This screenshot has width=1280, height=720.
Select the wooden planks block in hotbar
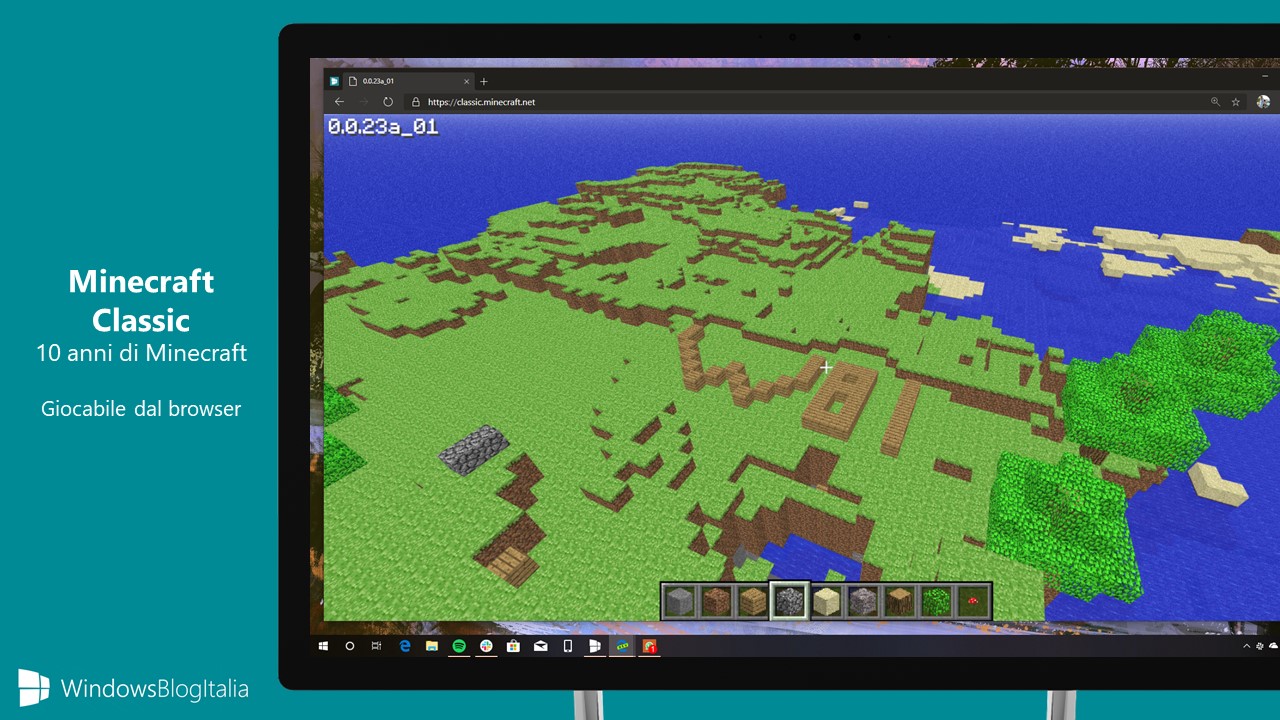click(x=752, y=601)
